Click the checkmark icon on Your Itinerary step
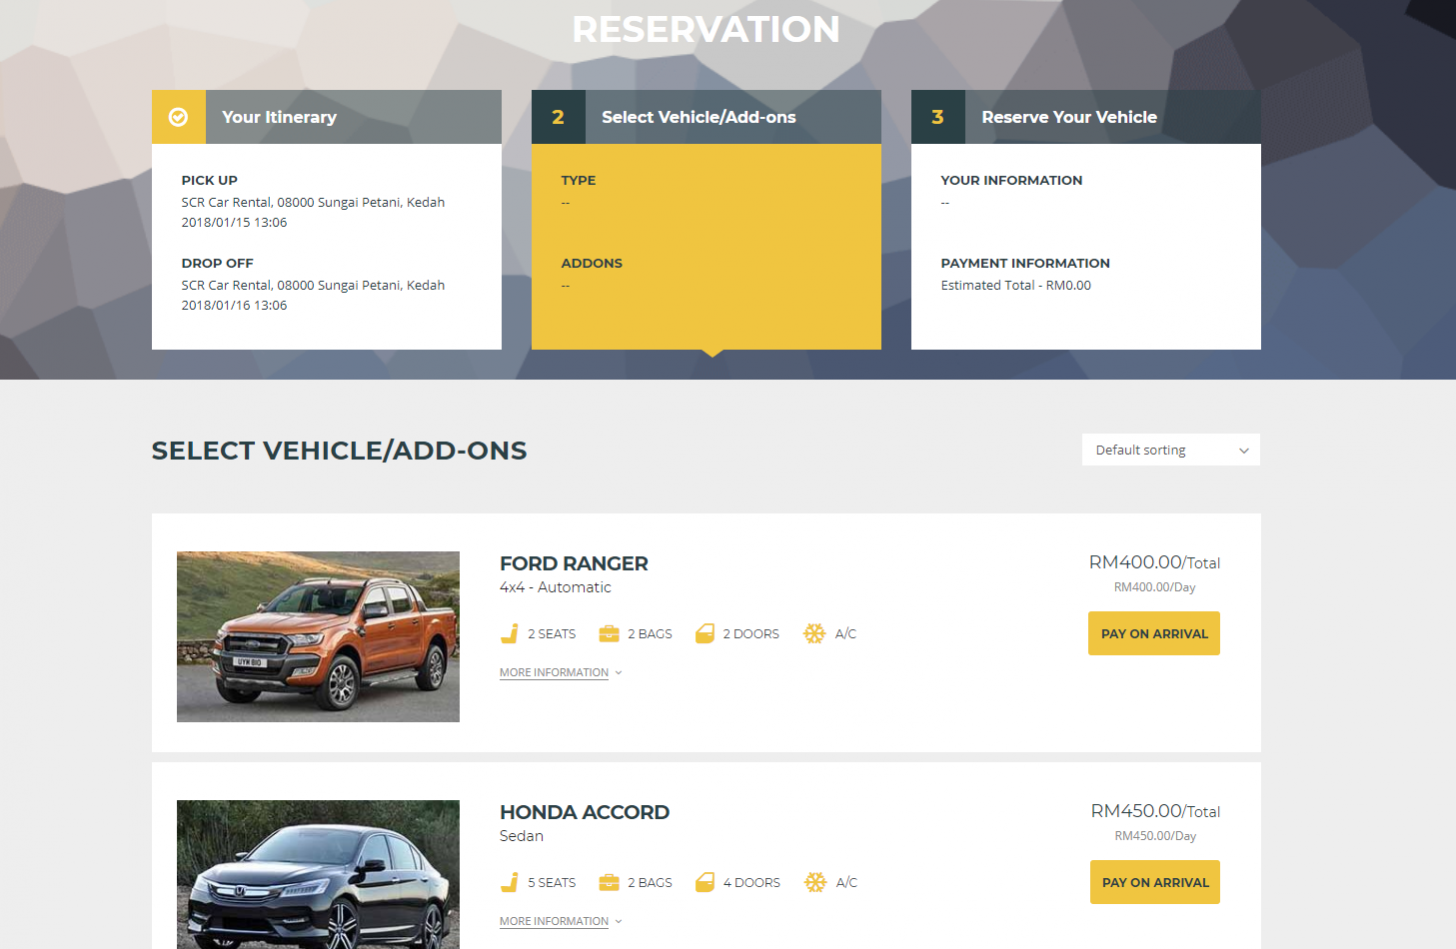Screen dimensions: 1456x949 coord(178,116)
